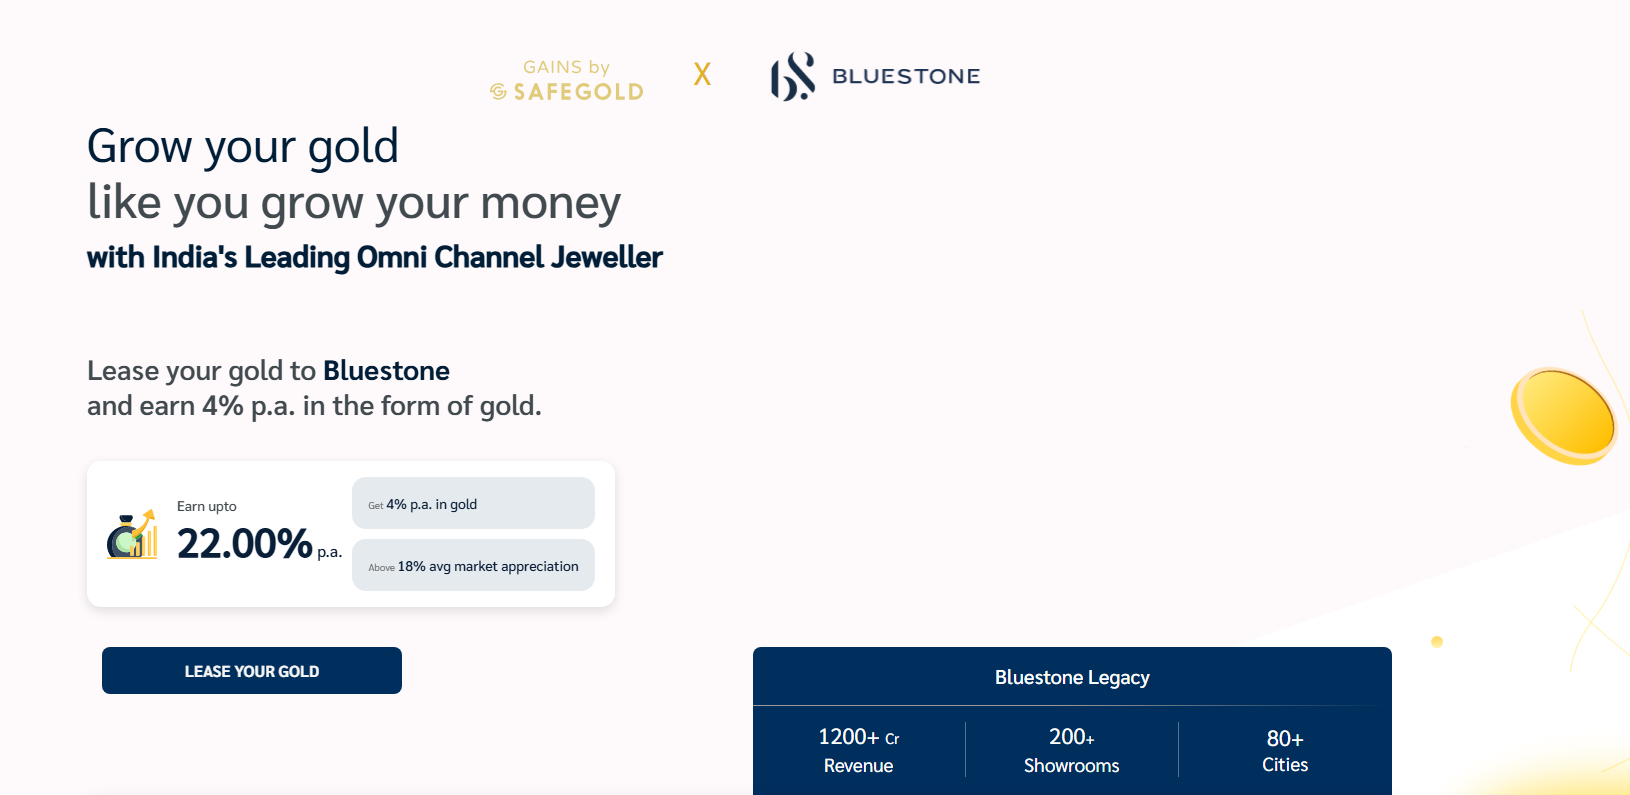Click the 80+ Cities stat

(1285, 750)
